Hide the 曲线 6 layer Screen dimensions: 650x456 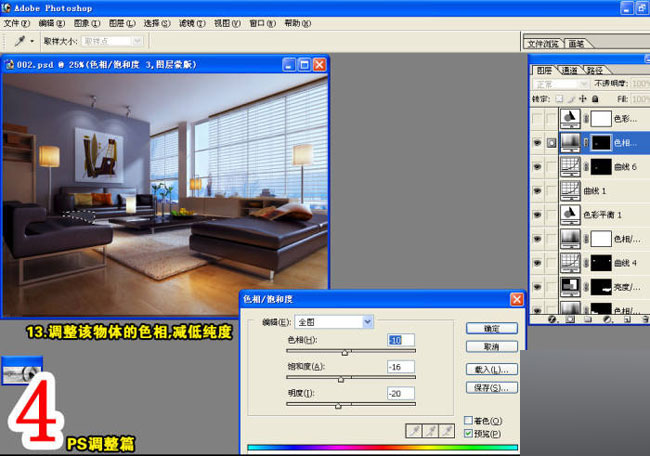(x=537, y=167)
